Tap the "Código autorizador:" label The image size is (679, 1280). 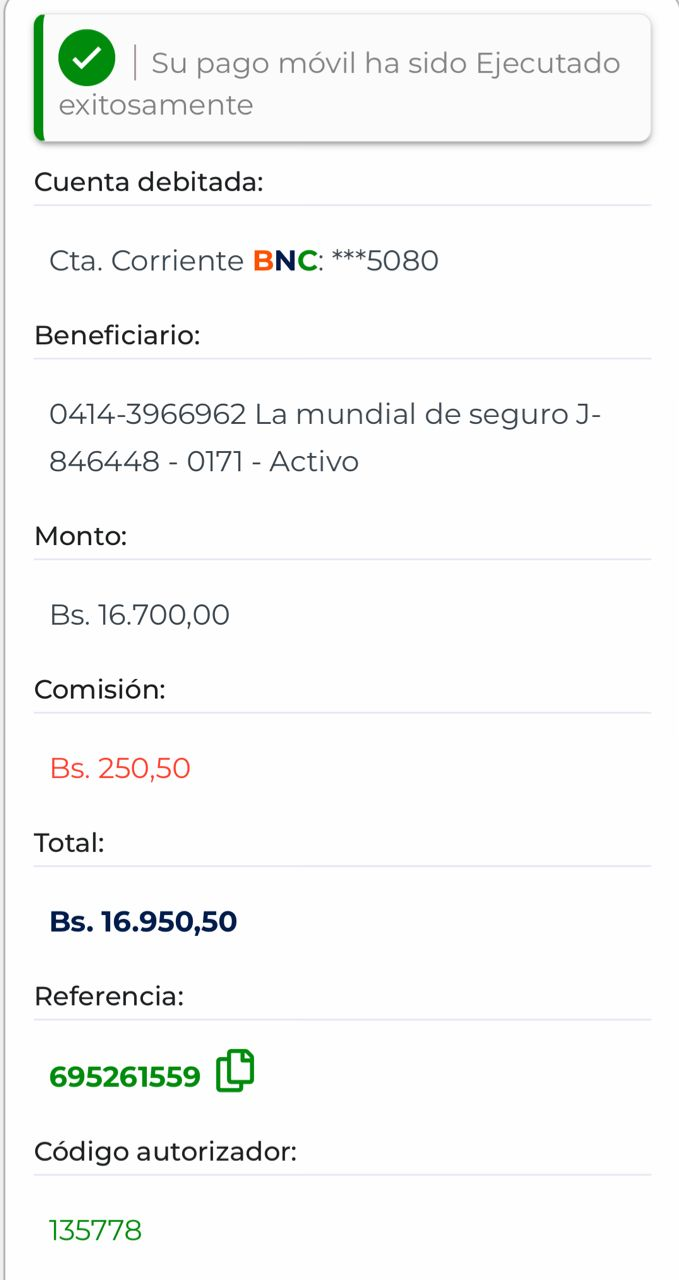tap(165, 1152)
